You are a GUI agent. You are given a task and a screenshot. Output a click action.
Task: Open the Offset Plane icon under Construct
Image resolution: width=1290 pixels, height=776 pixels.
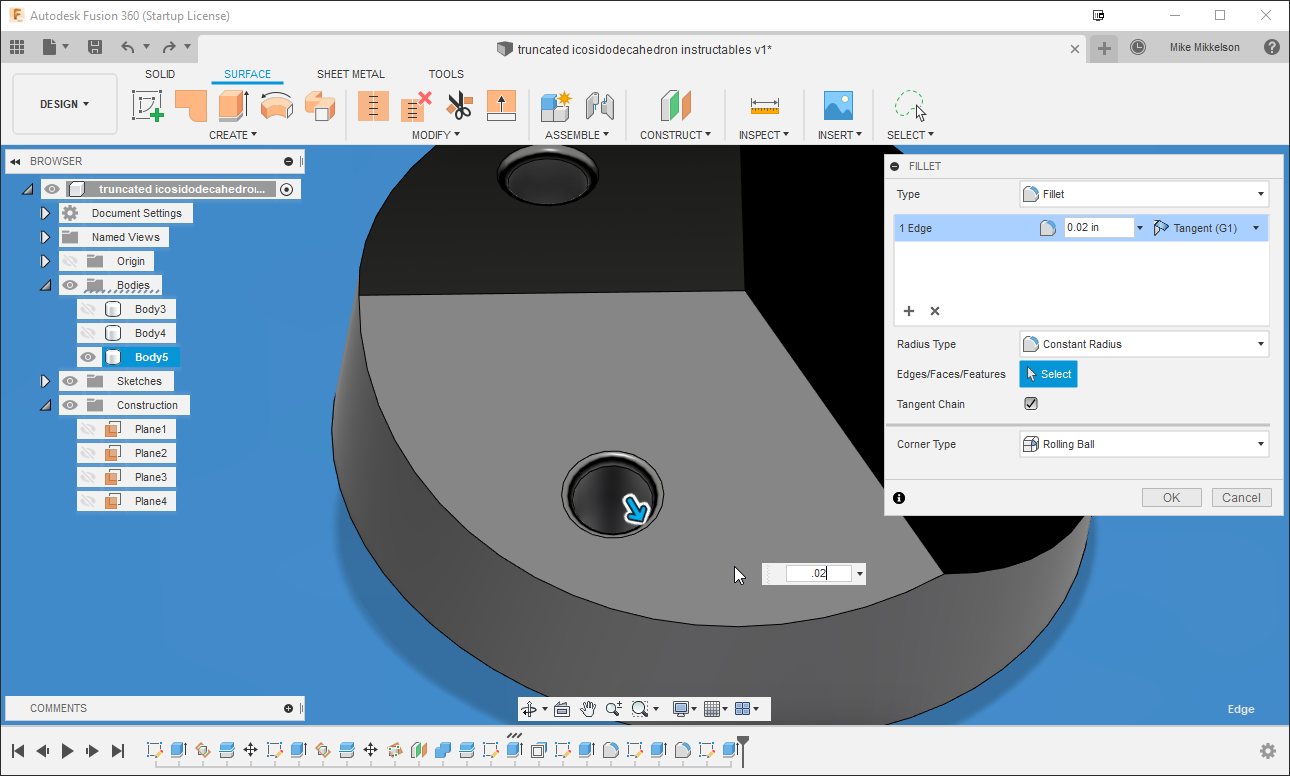click(x=675, y=105)
